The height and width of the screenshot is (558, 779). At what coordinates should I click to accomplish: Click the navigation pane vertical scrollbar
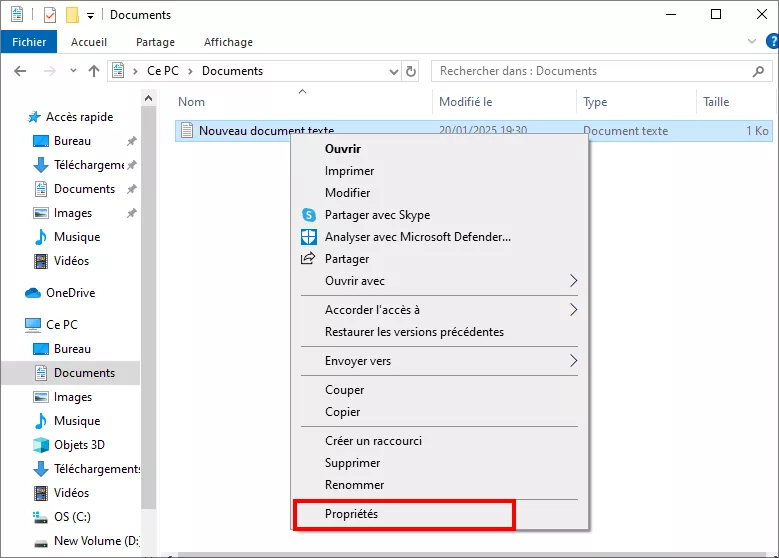click(x=149, y=308)
